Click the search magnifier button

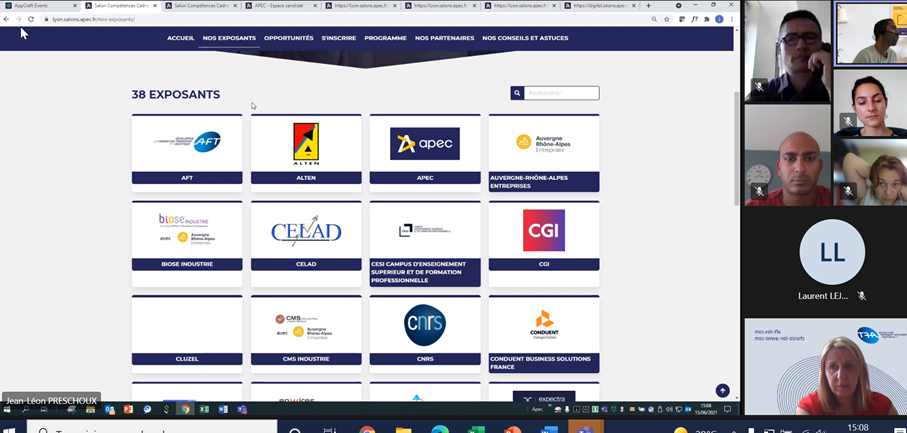tap(517, 93)
